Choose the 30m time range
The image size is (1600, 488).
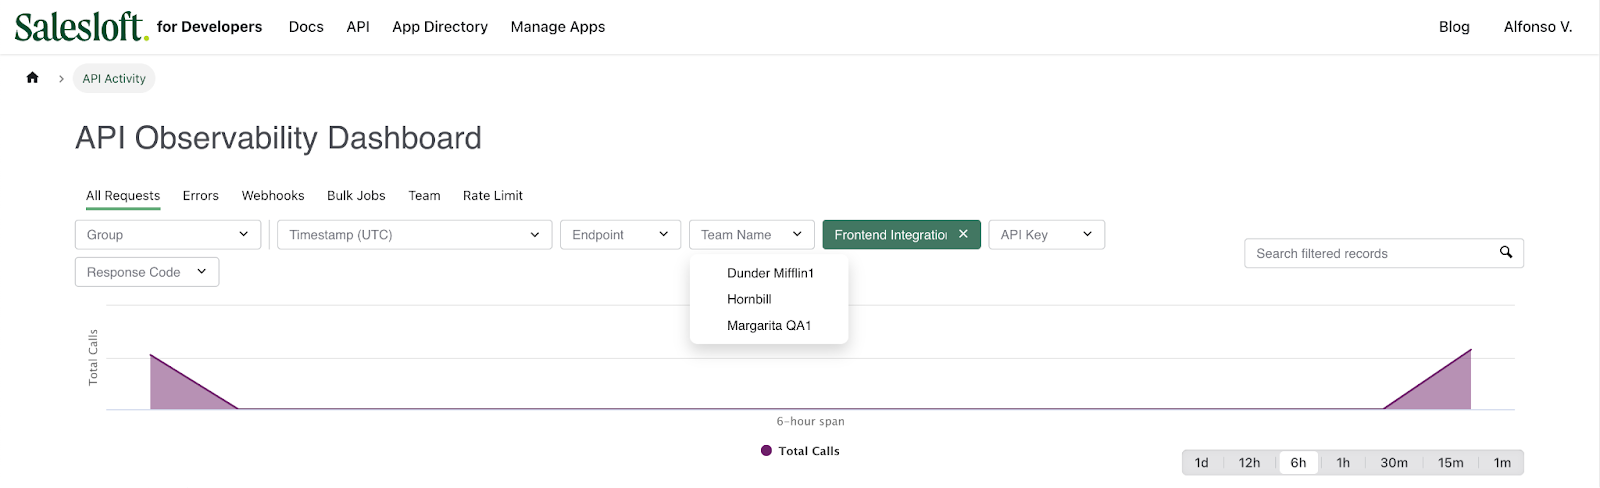click(1393, 463)
